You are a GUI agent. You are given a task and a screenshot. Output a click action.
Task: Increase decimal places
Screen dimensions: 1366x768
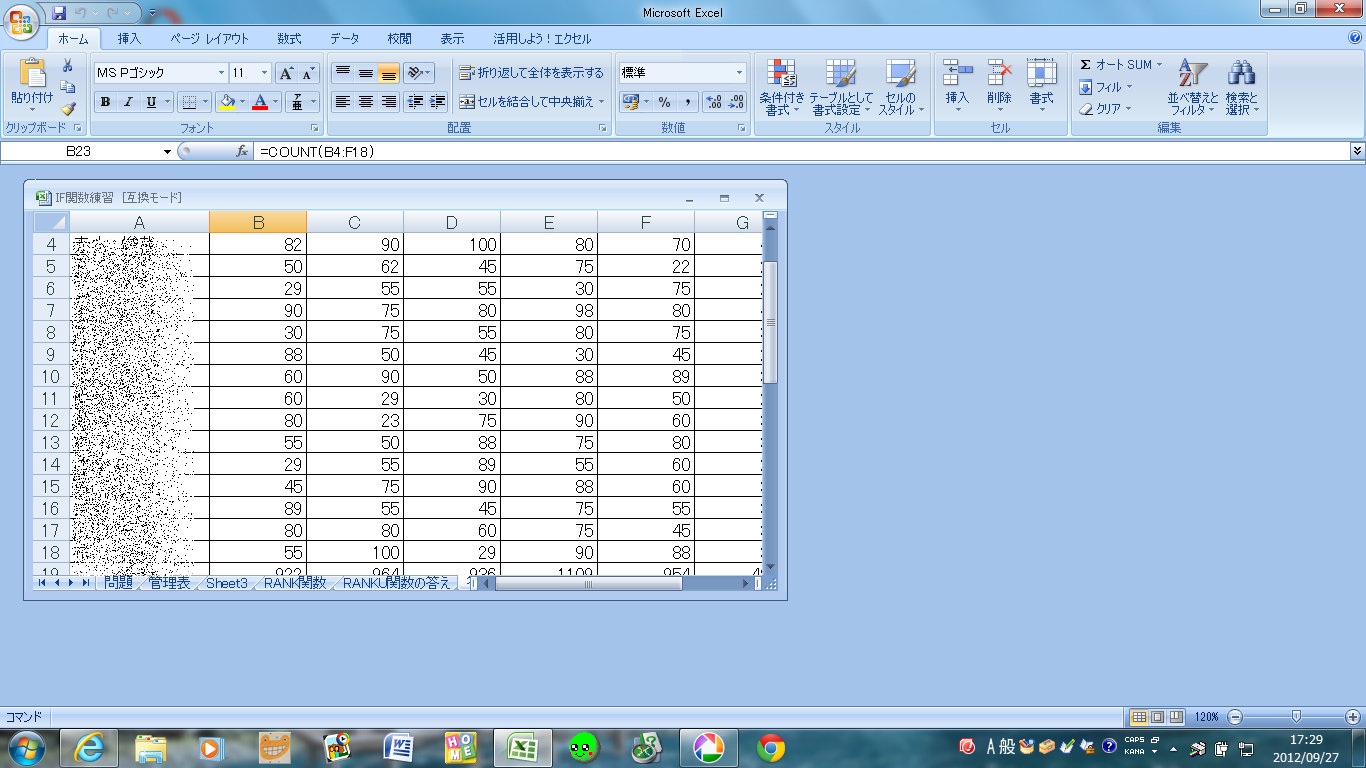pyautogui.click(x=713, y=102)
